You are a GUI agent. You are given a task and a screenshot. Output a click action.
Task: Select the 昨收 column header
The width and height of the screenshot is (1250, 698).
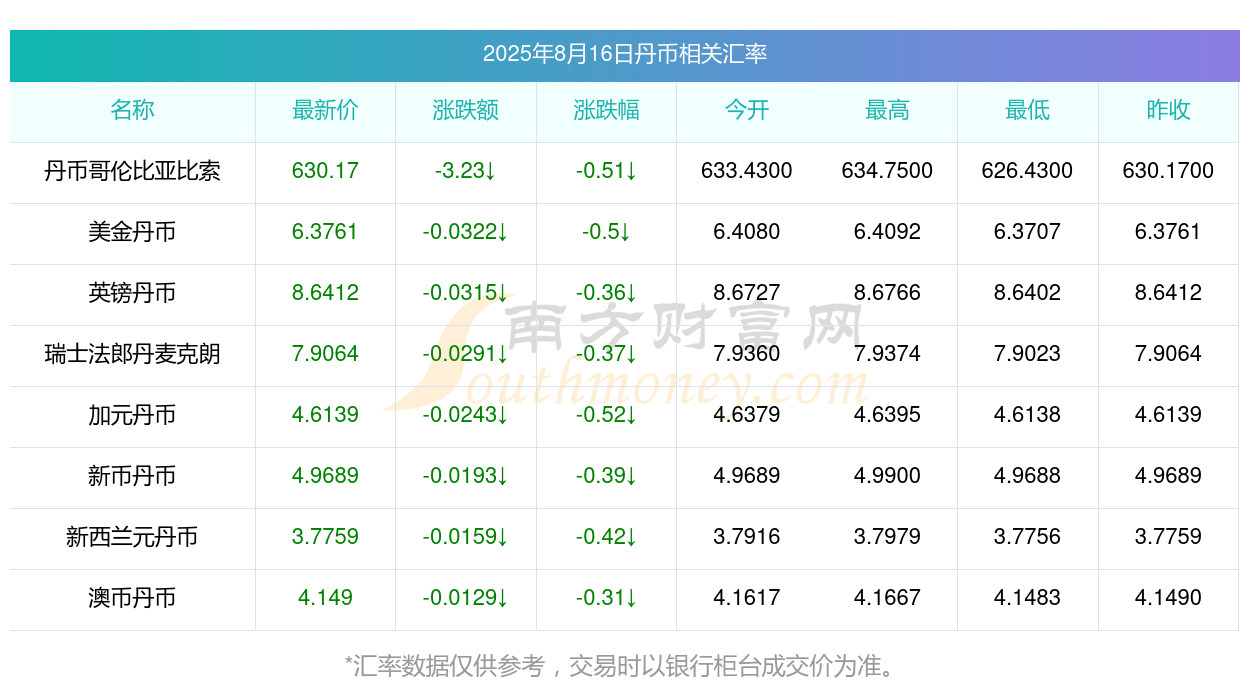(1168, 110)
